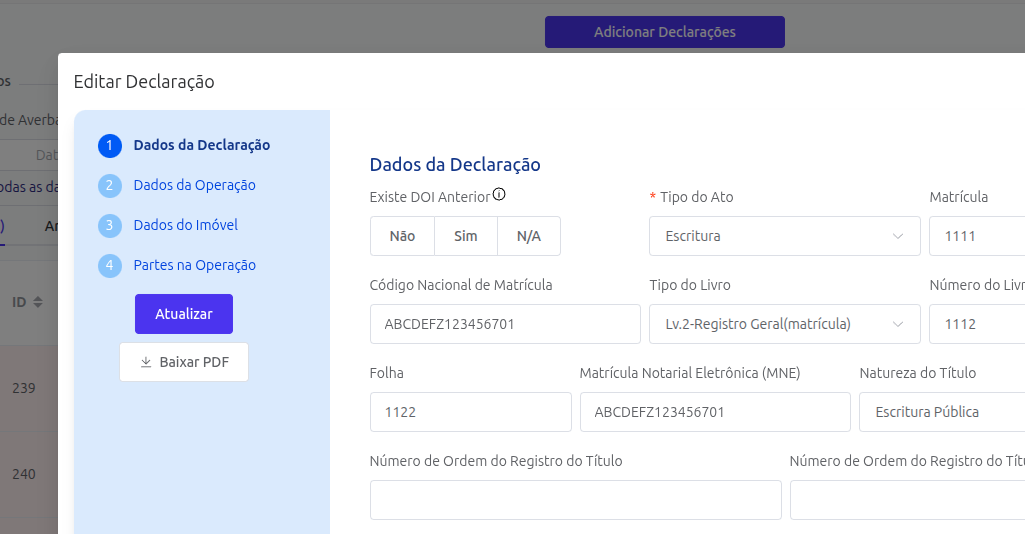Go to Partes na Operação step

point(194,265)
